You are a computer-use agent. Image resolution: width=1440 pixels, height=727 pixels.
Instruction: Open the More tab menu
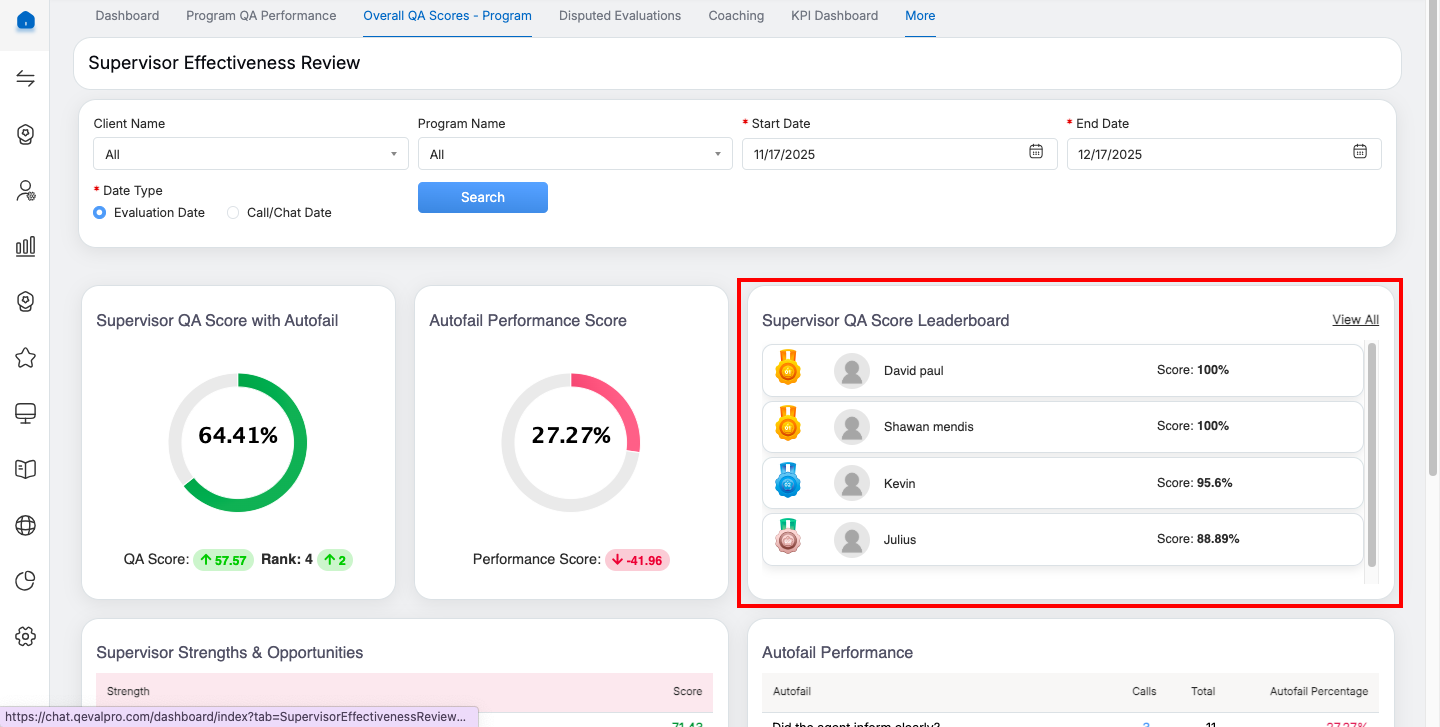pyautogui.click(x=920, y=16)
